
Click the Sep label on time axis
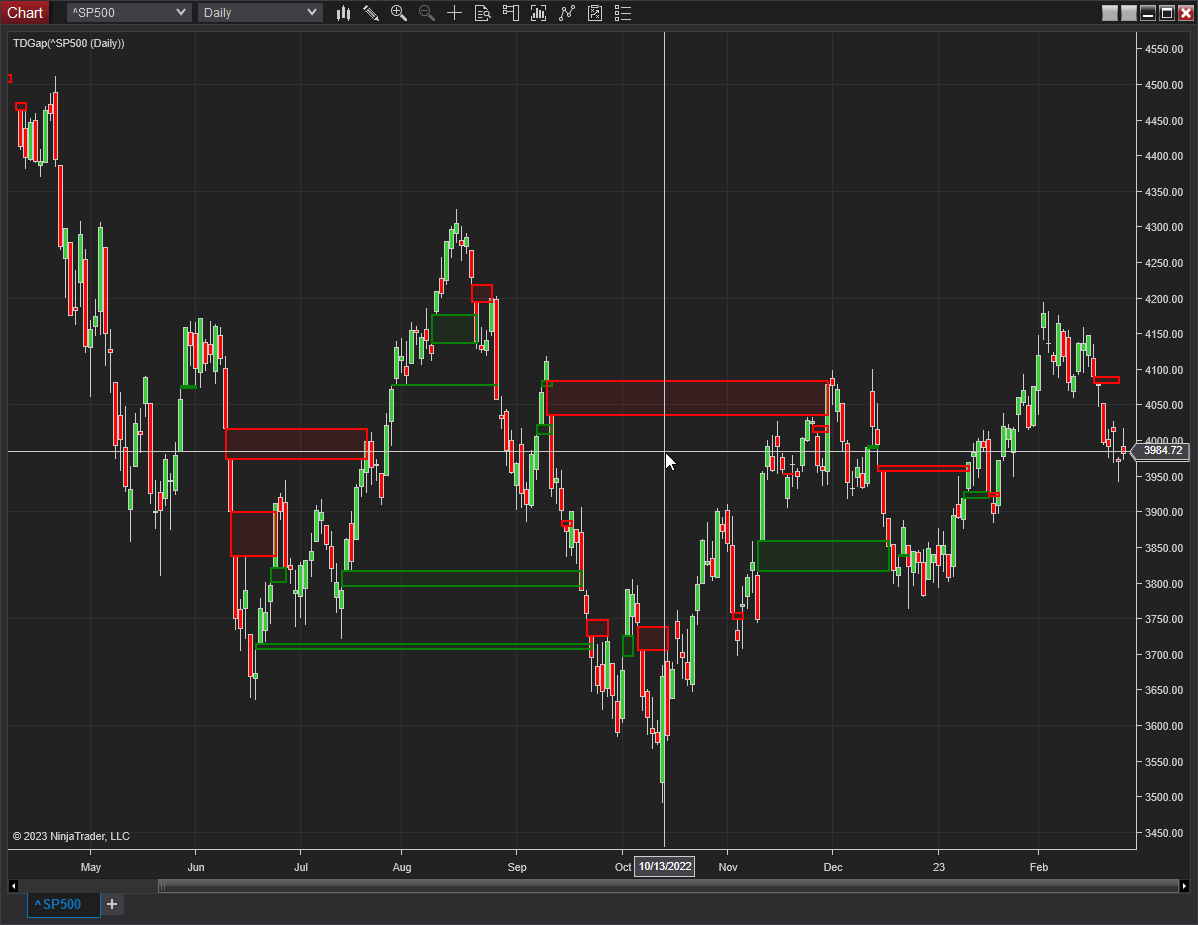click(x=517, y=867)
